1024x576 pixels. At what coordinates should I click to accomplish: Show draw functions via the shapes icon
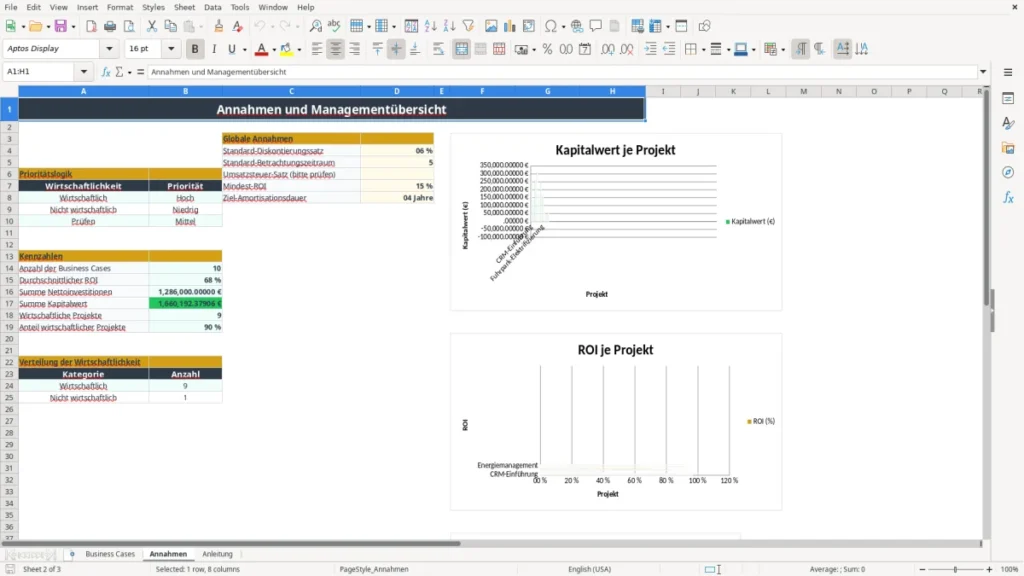click(x=704, y=26)
